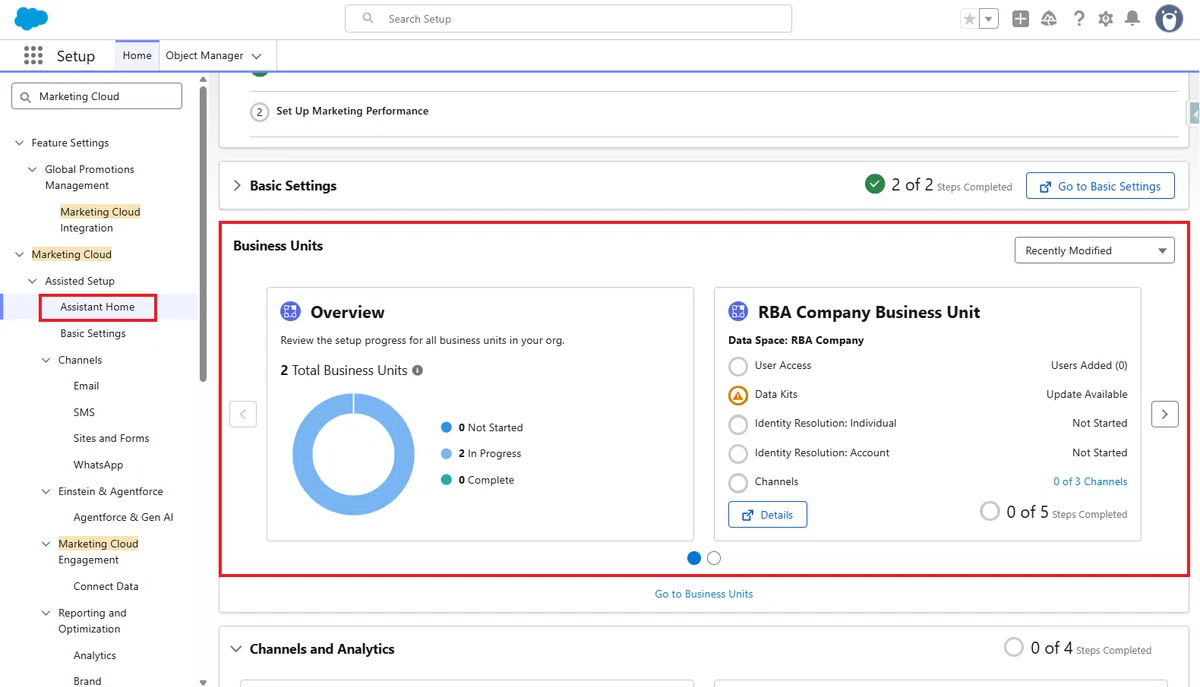The height and width of the screenshot is (687, 1200).
Task: Open SMS channel in sidebar
Action: 84,412
